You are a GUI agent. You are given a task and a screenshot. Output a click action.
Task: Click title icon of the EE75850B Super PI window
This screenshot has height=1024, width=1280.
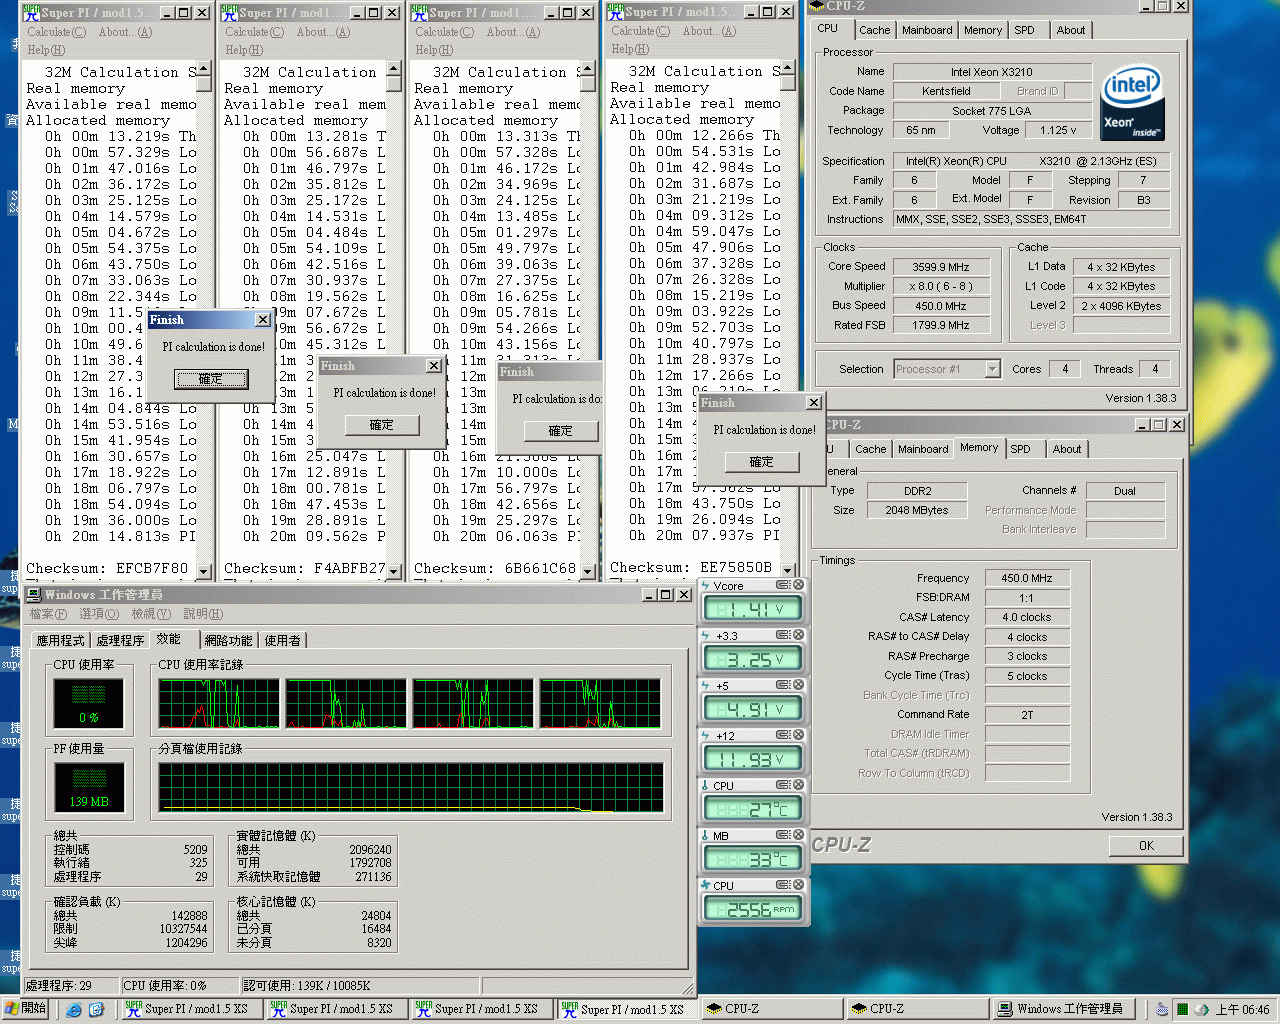(616, 12)
